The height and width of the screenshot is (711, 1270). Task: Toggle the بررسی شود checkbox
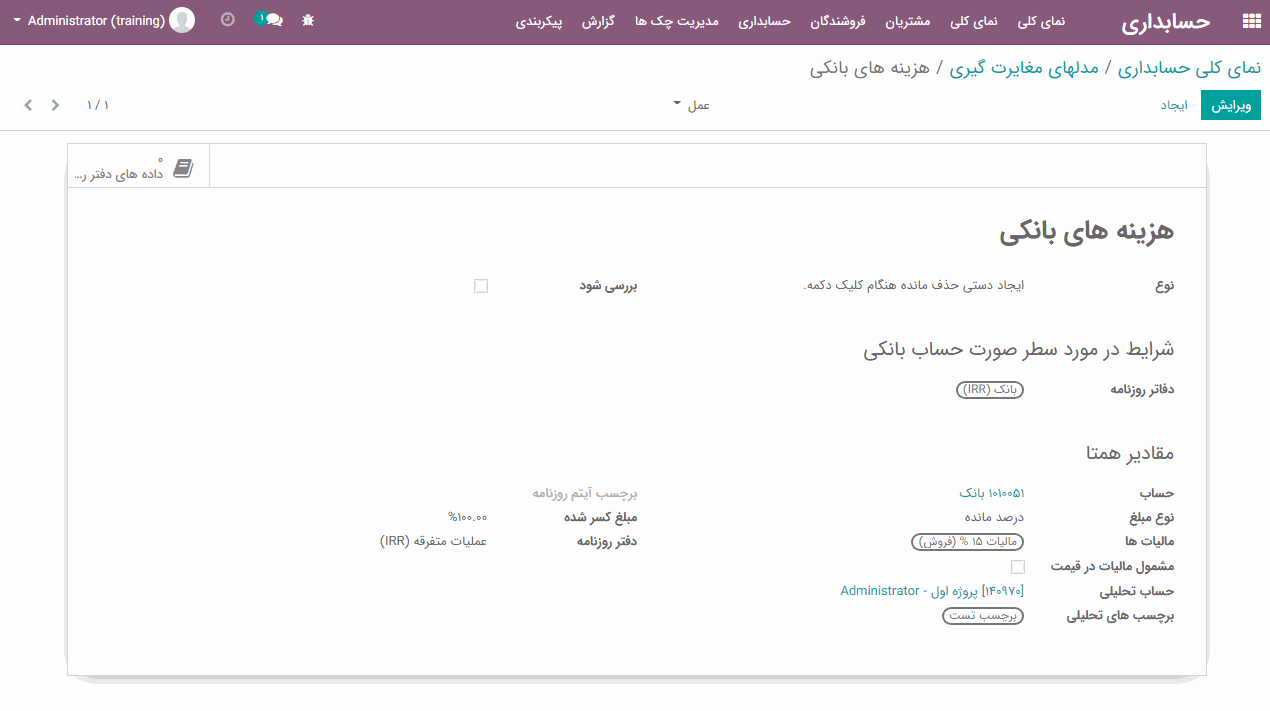point(481,286)
